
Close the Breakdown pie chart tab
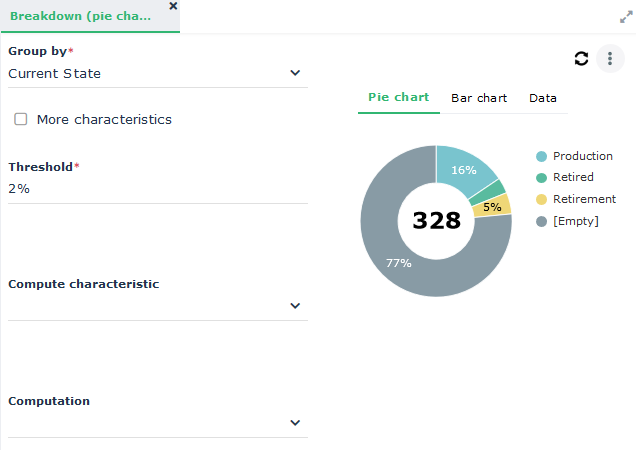click(173, 6)
